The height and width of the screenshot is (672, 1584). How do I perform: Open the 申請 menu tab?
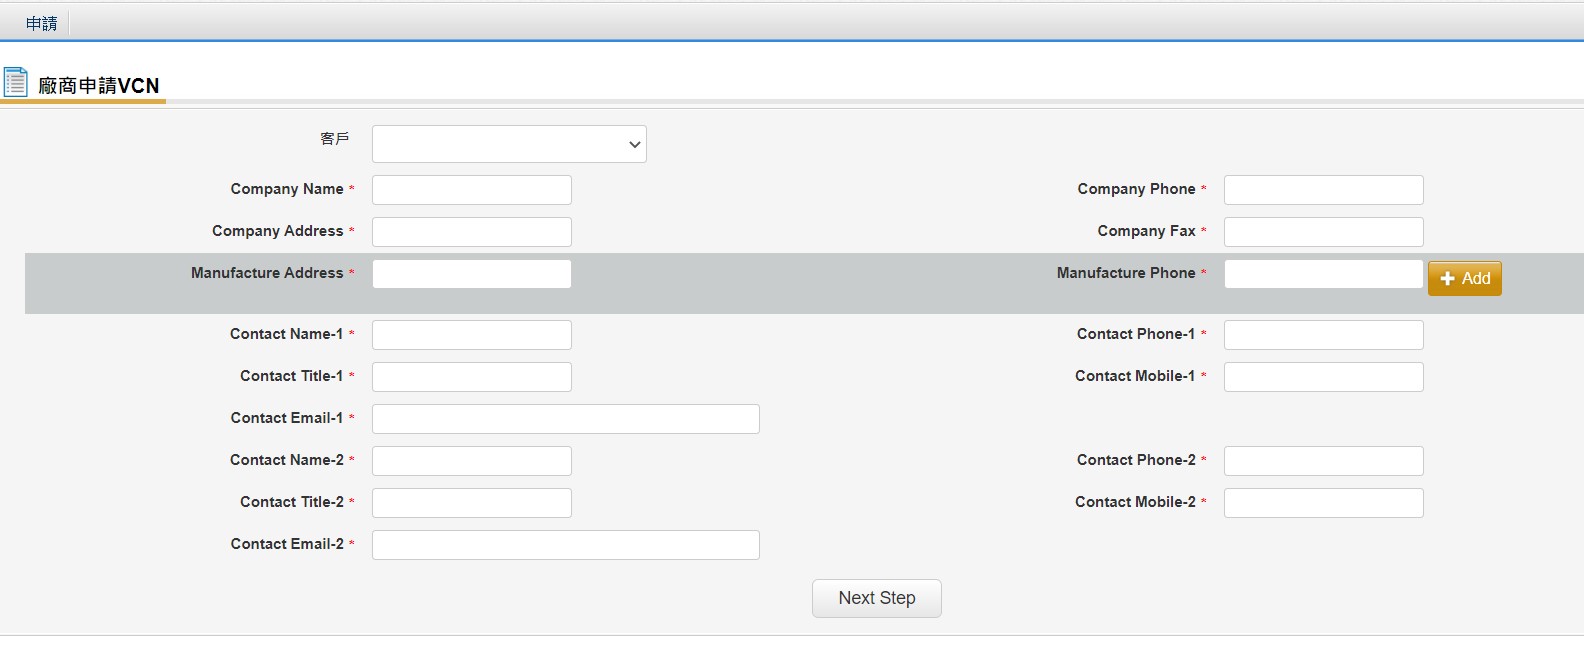point(42,23)
